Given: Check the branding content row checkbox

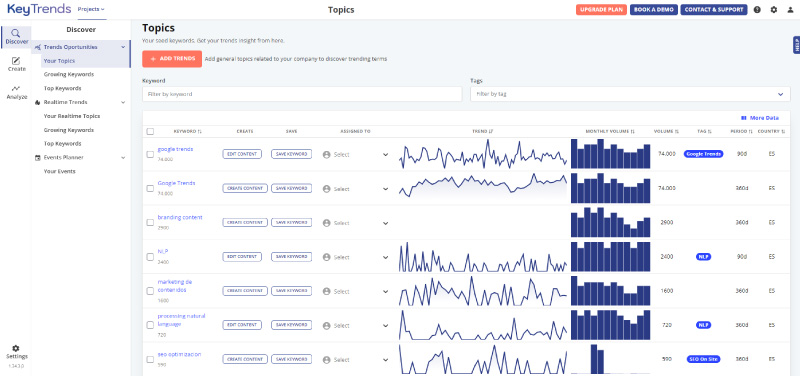Looking at the screenshot, I should click(x=150, y=222).
